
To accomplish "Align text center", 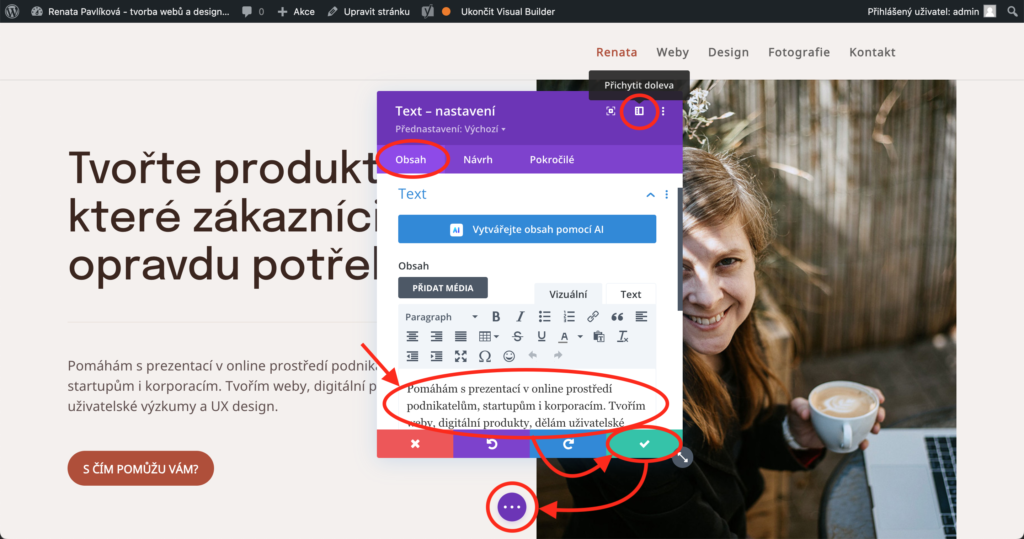I will pyautogui.click(x=412, y=336).
